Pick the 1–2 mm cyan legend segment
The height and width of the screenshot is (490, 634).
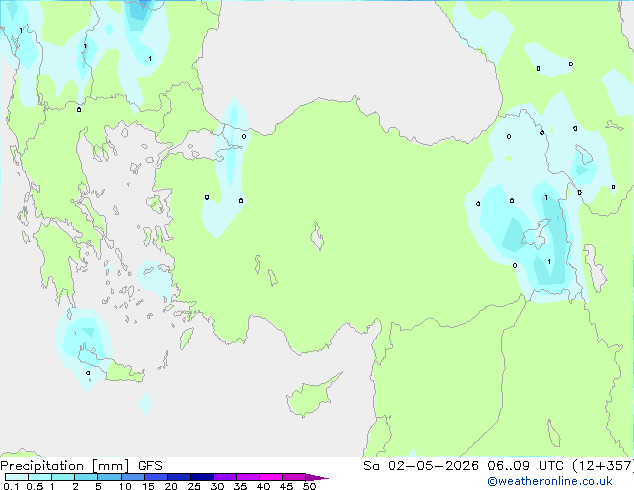(x=63, y=477)
